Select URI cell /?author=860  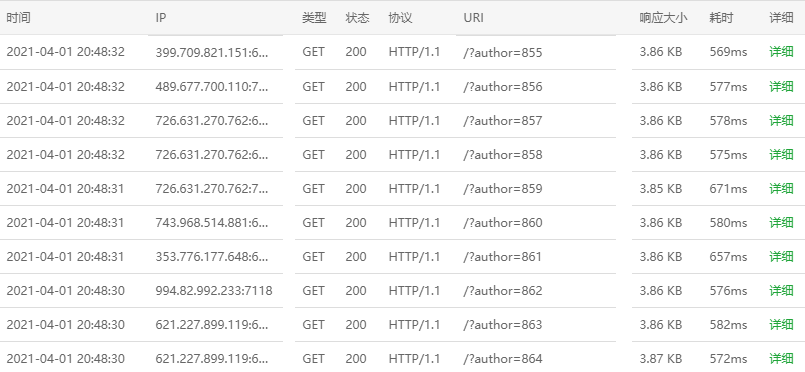503,222
